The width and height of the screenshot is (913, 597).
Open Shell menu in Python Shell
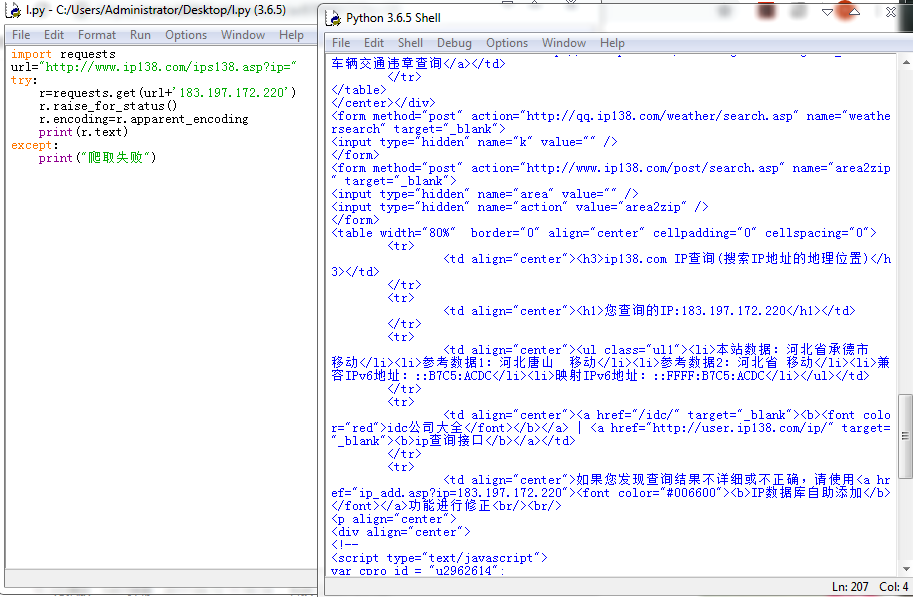click(x=410, y=43)
